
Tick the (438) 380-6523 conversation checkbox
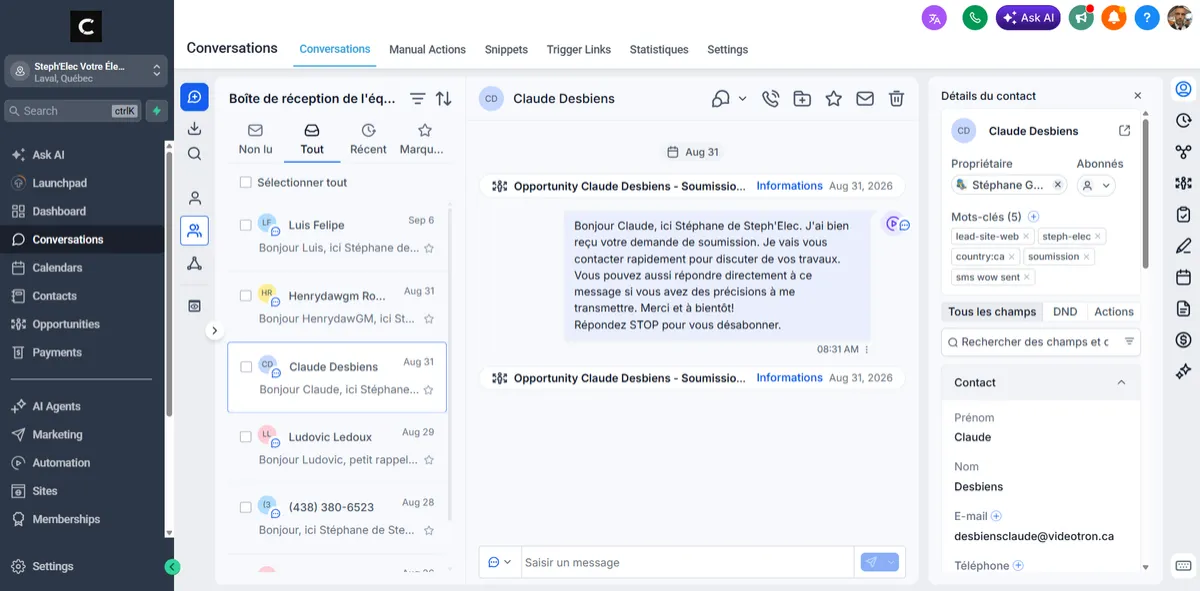tap(246, 507)
